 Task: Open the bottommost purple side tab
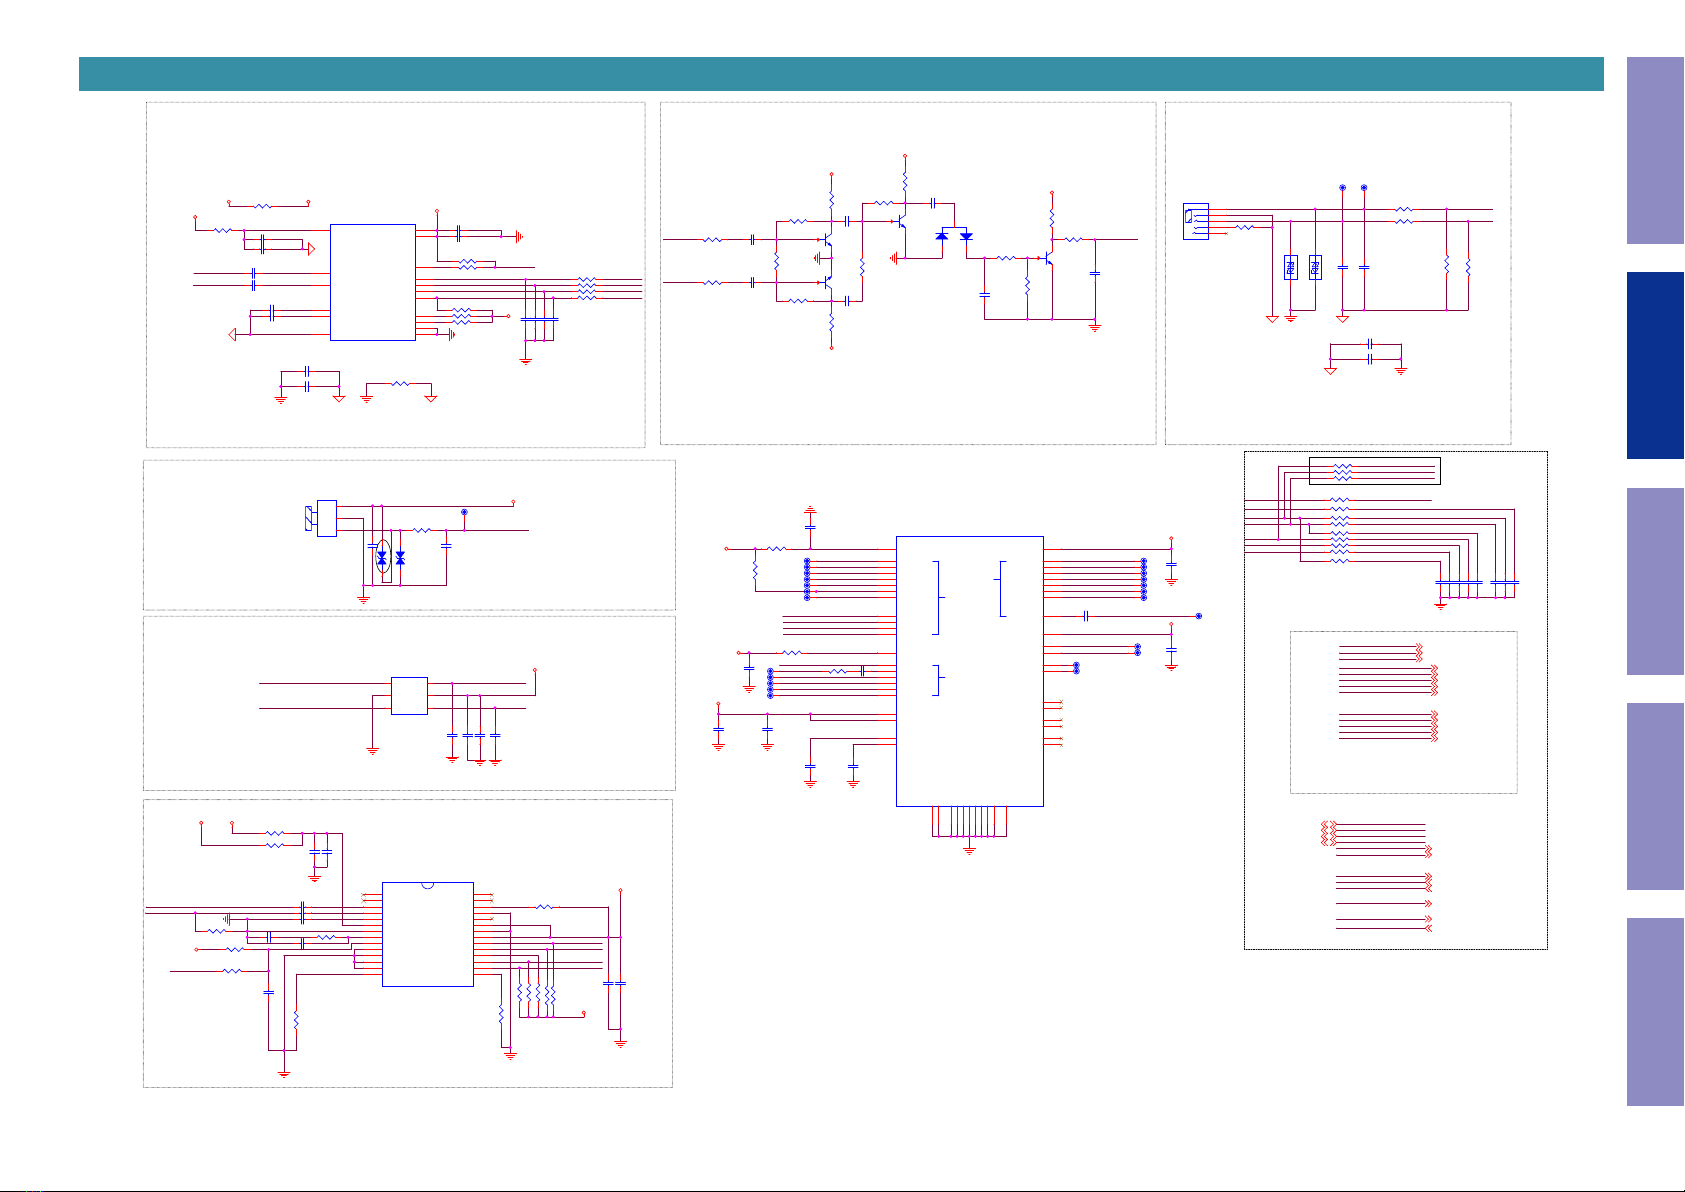pos(1655,1012)
